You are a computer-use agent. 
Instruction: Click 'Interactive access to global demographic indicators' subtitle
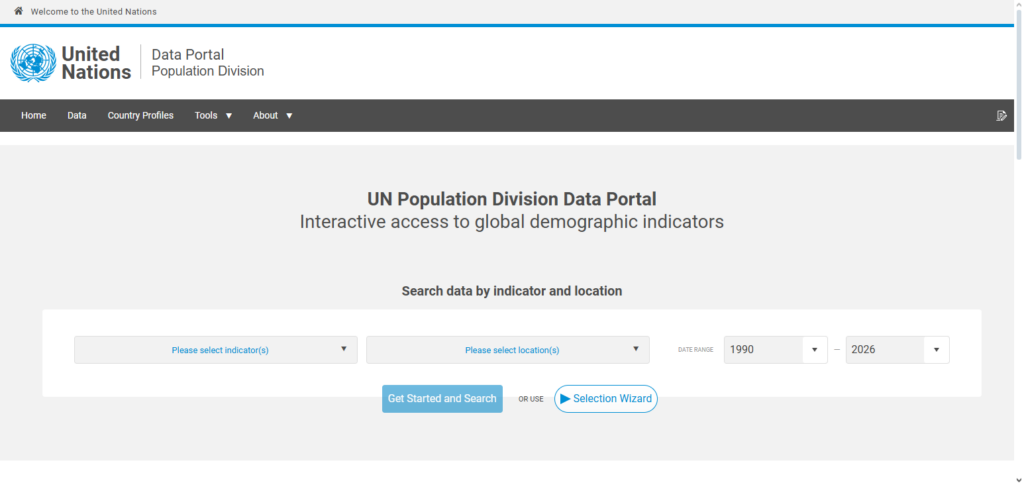point(512,223)
